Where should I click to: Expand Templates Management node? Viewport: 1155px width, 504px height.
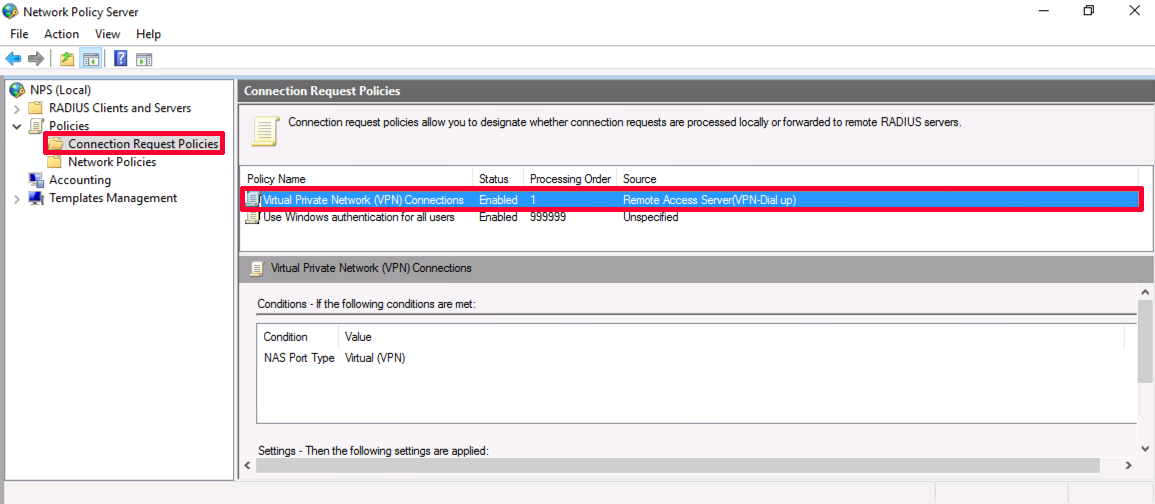17,198
